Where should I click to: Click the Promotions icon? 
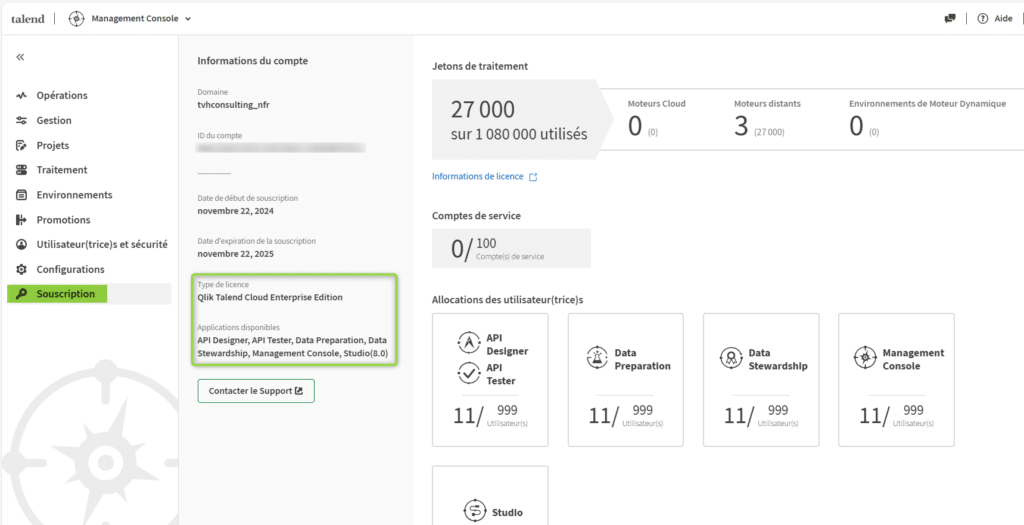point(22,220)
